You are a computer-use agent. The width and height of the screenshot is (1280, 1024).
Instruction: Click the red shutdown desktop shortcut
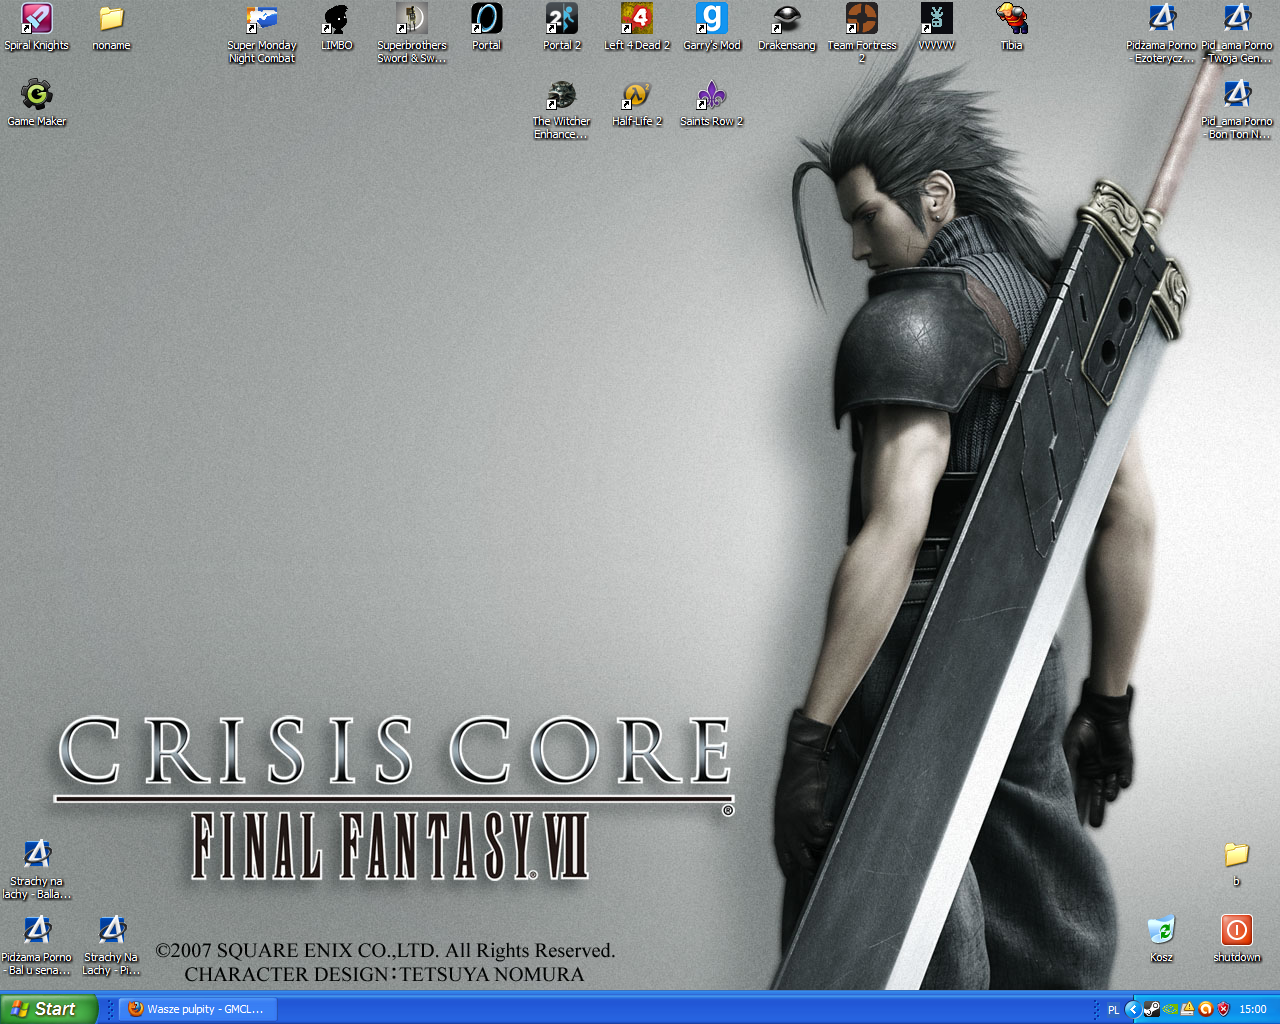[1236, 931]
